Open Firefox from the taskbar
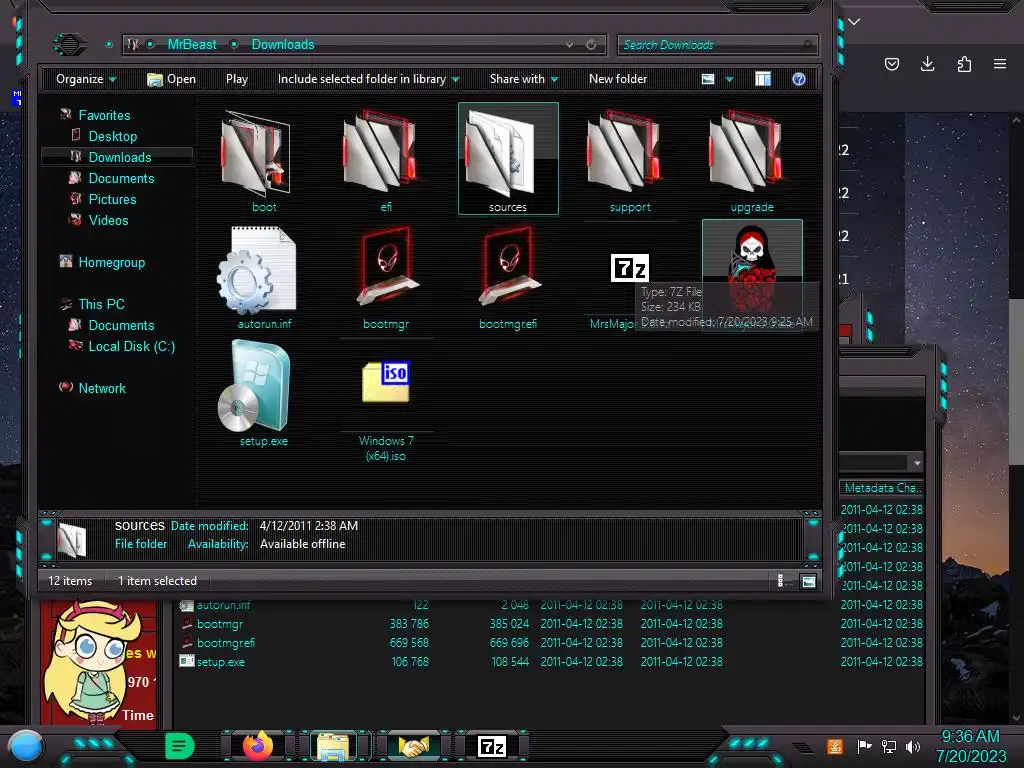This screenshot has width=1024, height=768. click(258, 746)
